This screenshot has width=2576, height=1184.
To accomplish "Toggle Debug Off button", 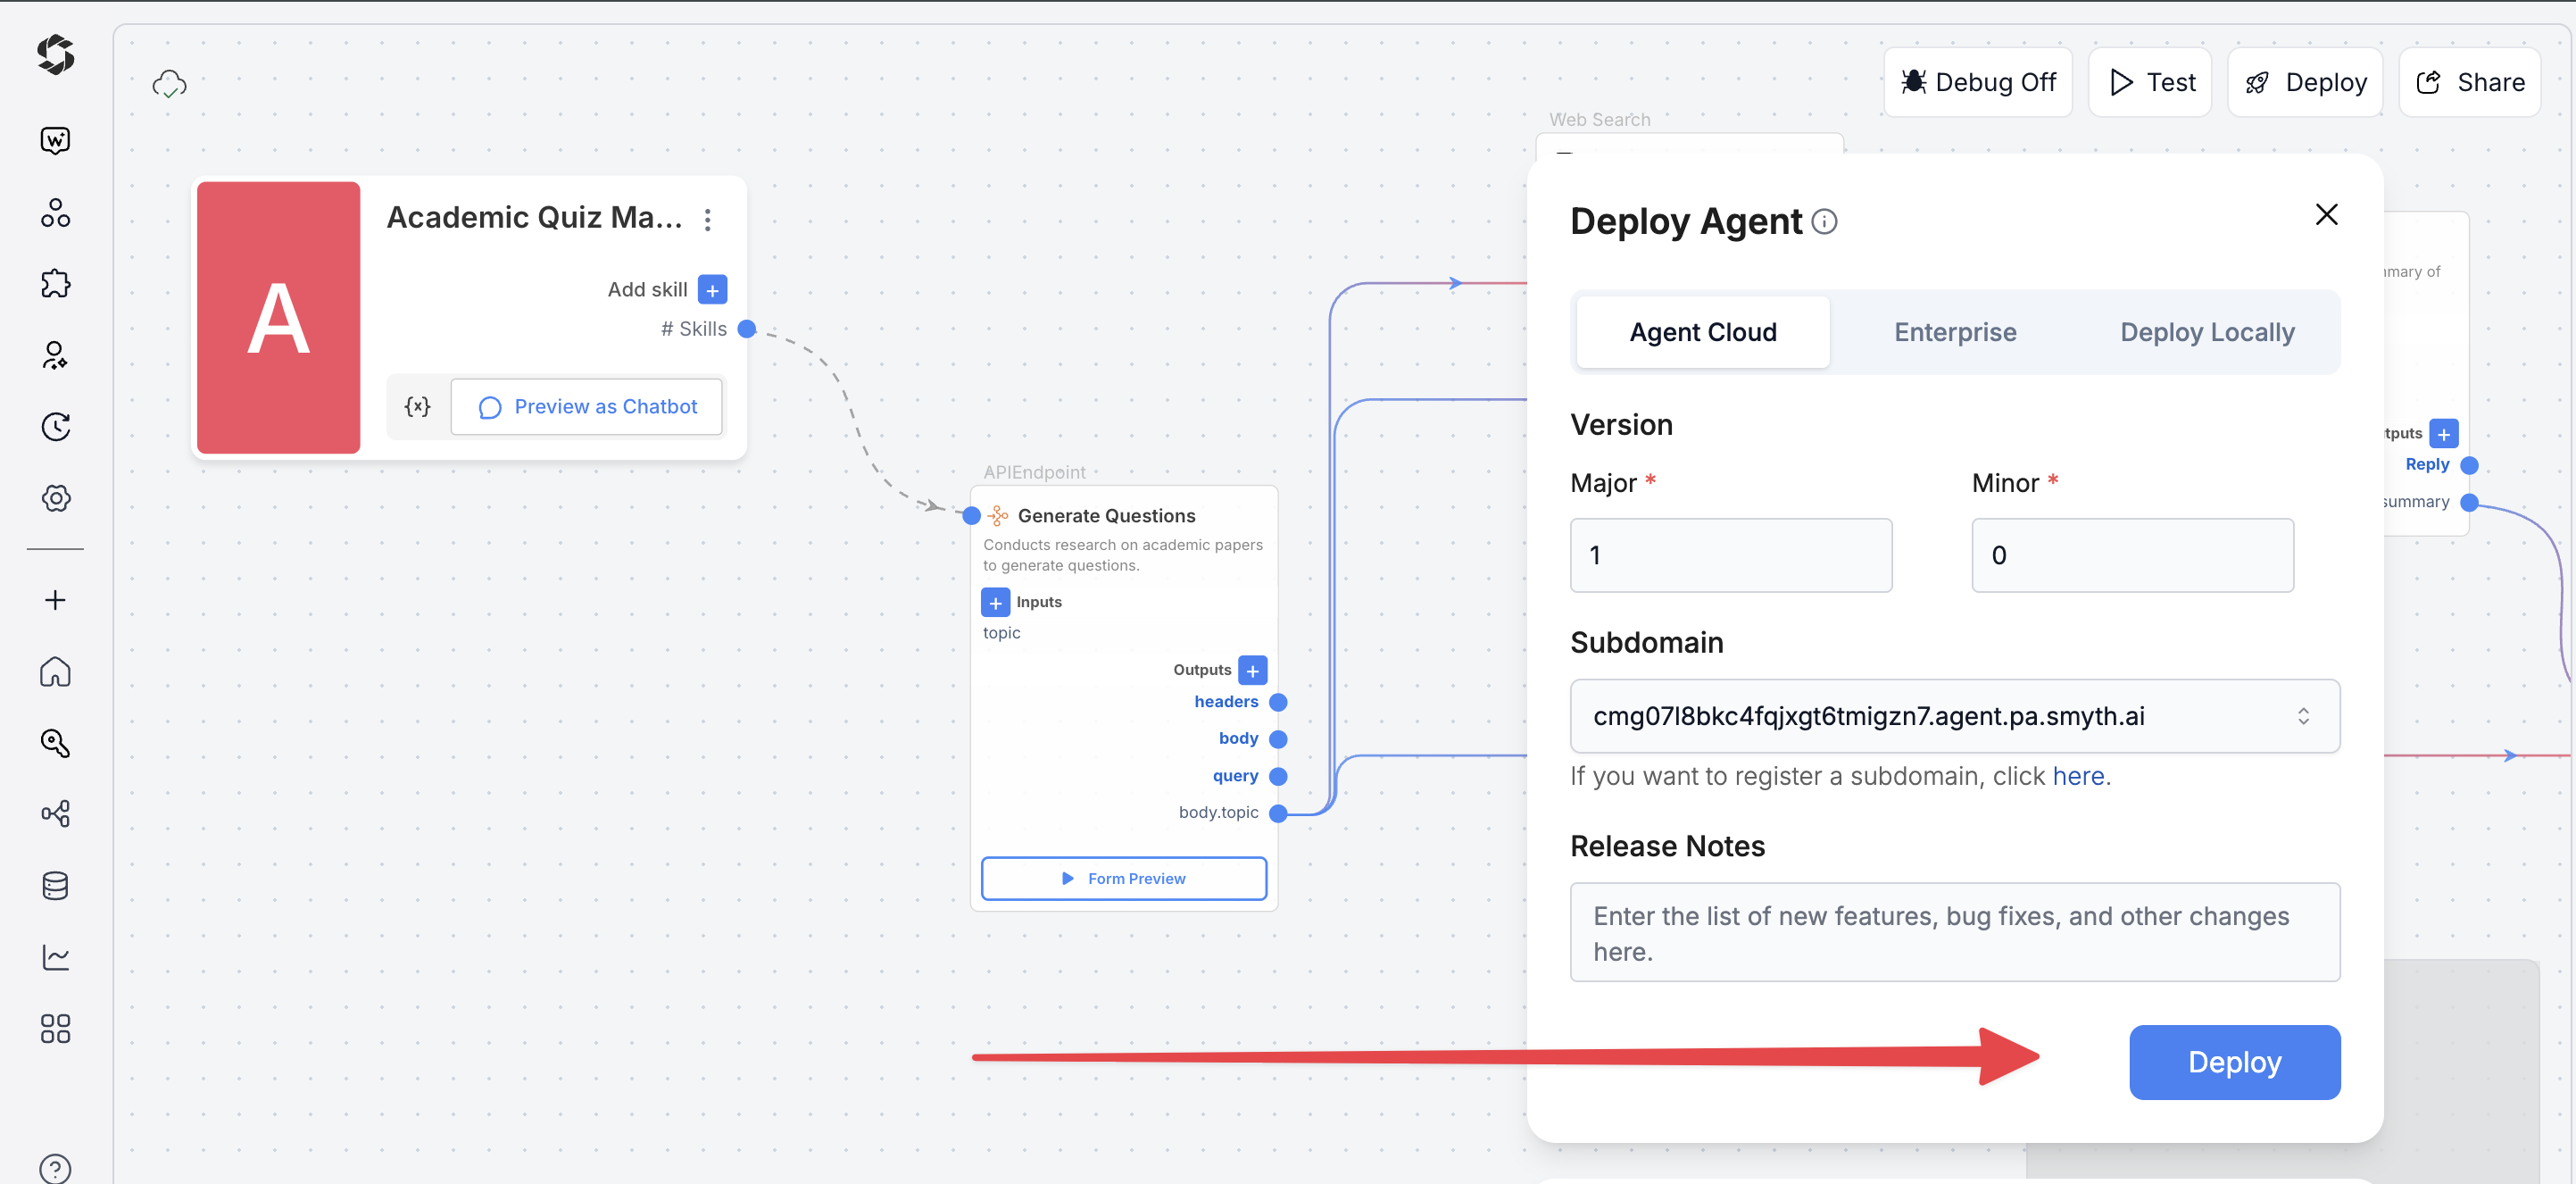I will pos(1978,82).
